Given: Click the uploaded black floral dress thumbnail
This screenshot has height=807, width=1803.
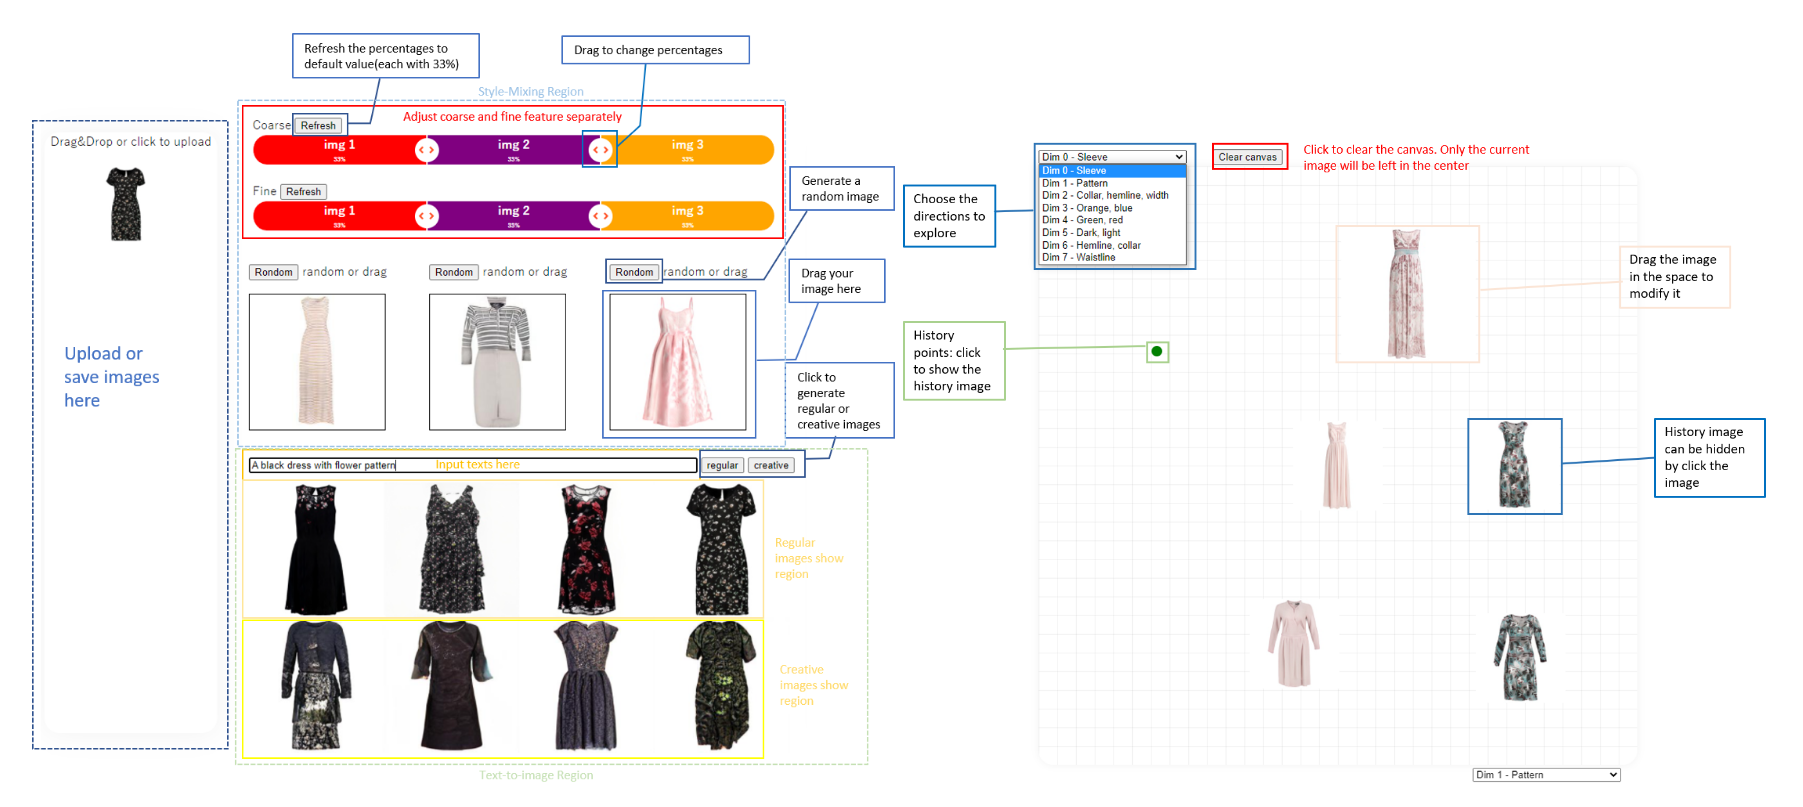Looking at the screenshot, I should click(126, 204).
